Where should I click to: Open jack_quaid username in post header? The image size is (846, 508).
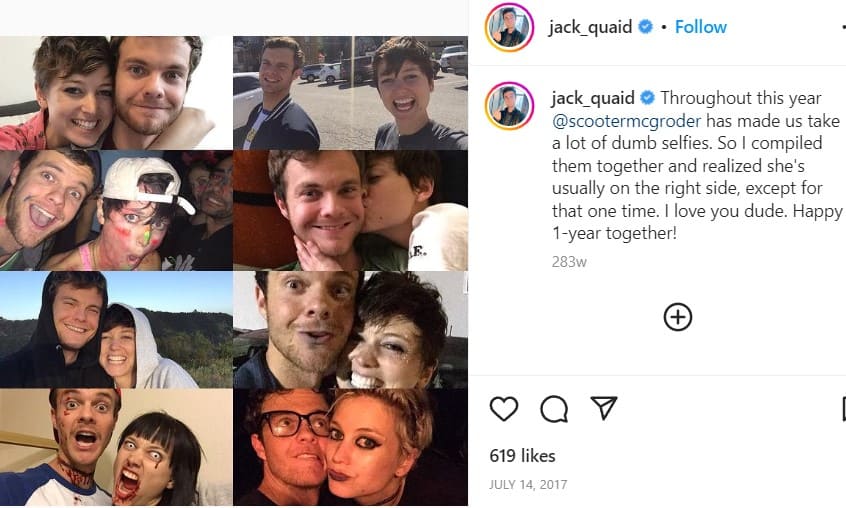pyautogui.click(x=590, y=27)
